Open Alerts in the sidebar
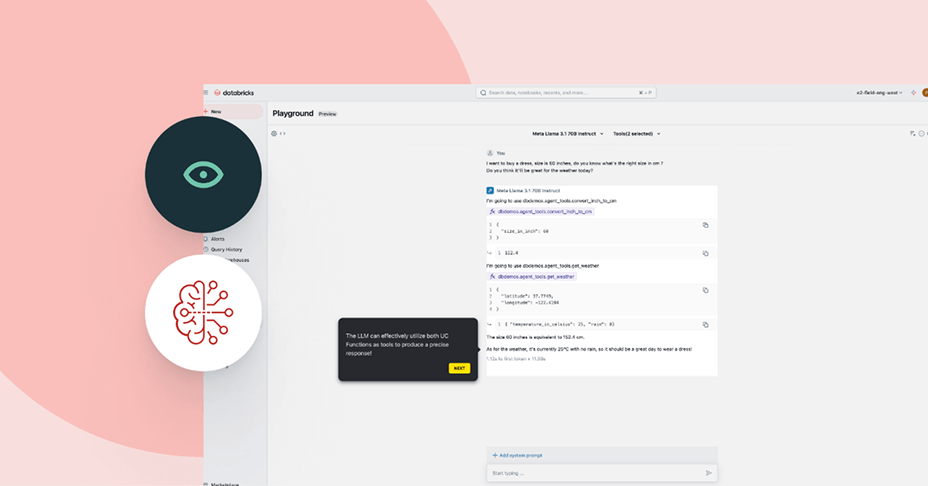928x486 pixels. [214, 239]
